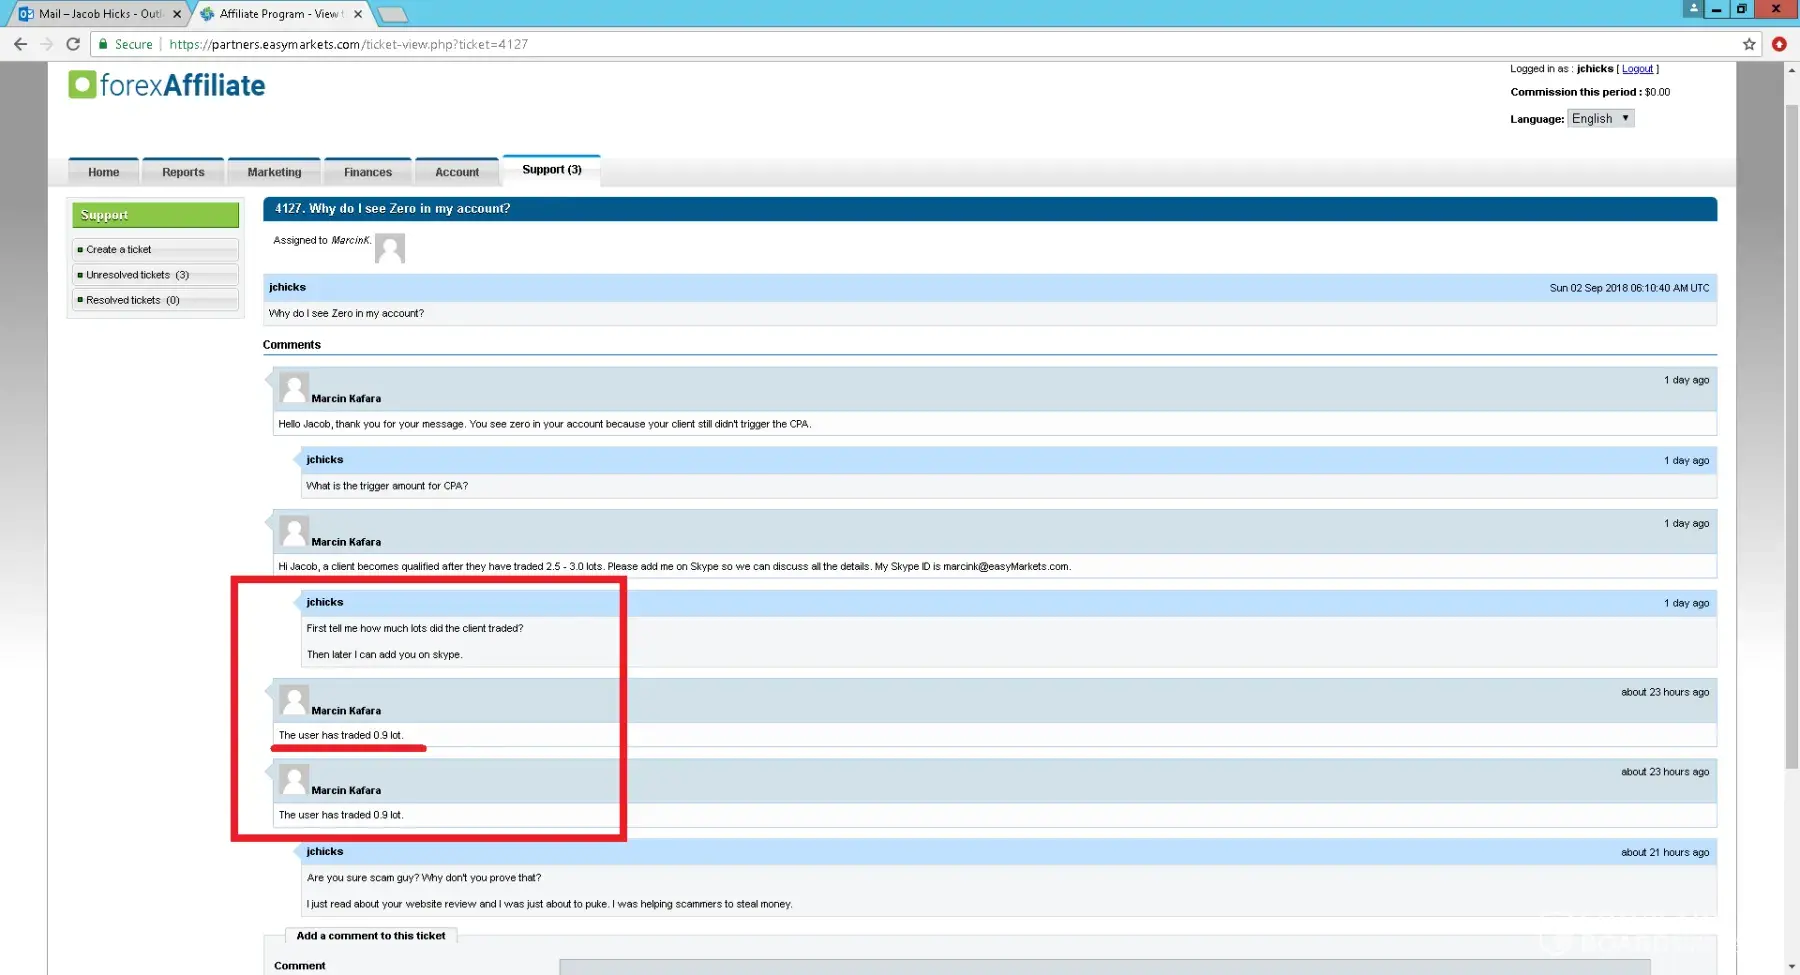The width and height of the screenshot is (1800, 975).
Task: Click the secure padlock icon
Action: coord(103,44)
